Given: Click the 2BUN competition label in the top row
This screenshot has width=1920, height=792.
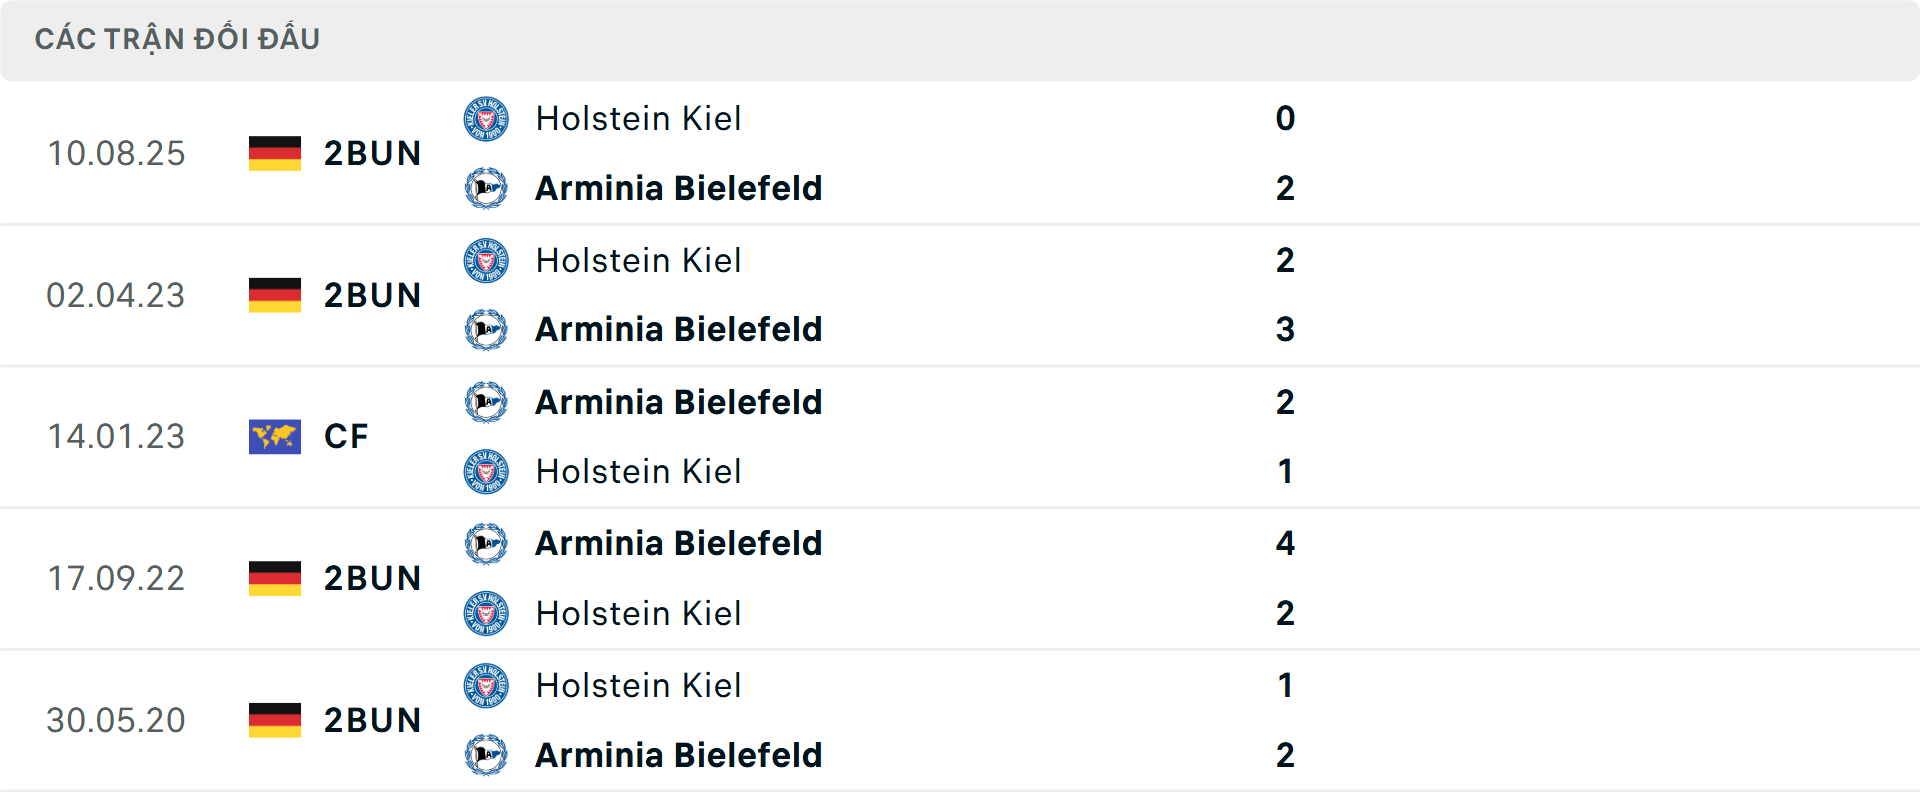Looking at the screenshot, I should tap(372, 153).
